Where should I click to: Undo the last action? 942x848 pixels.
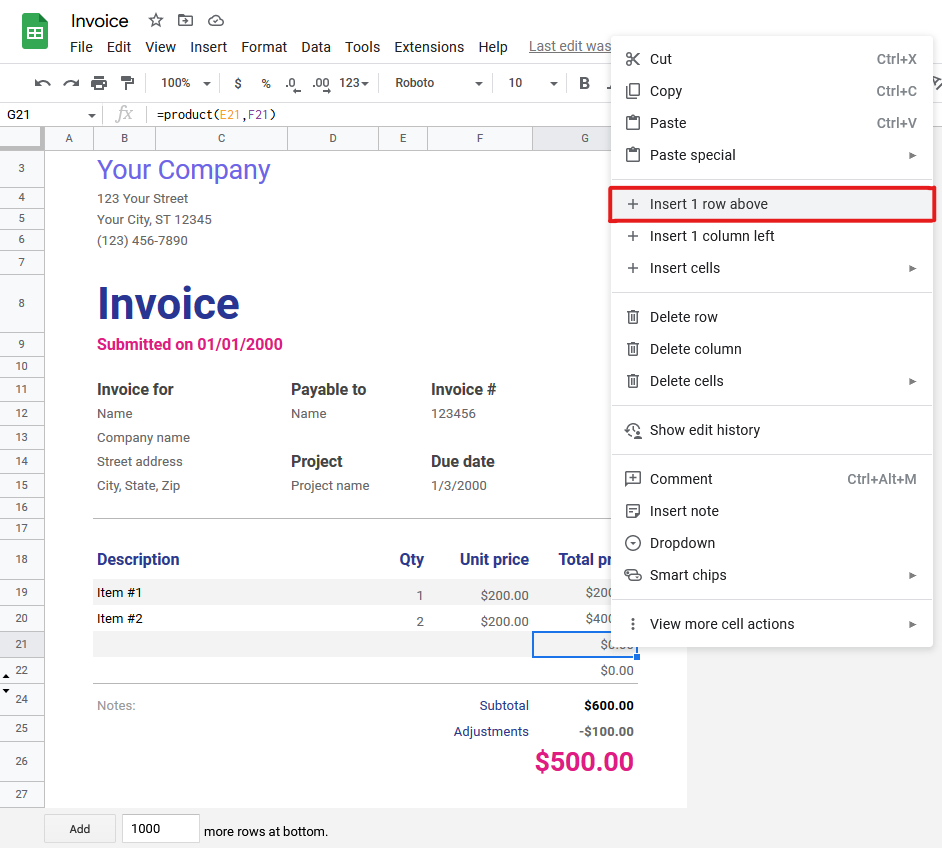(42, 83)
